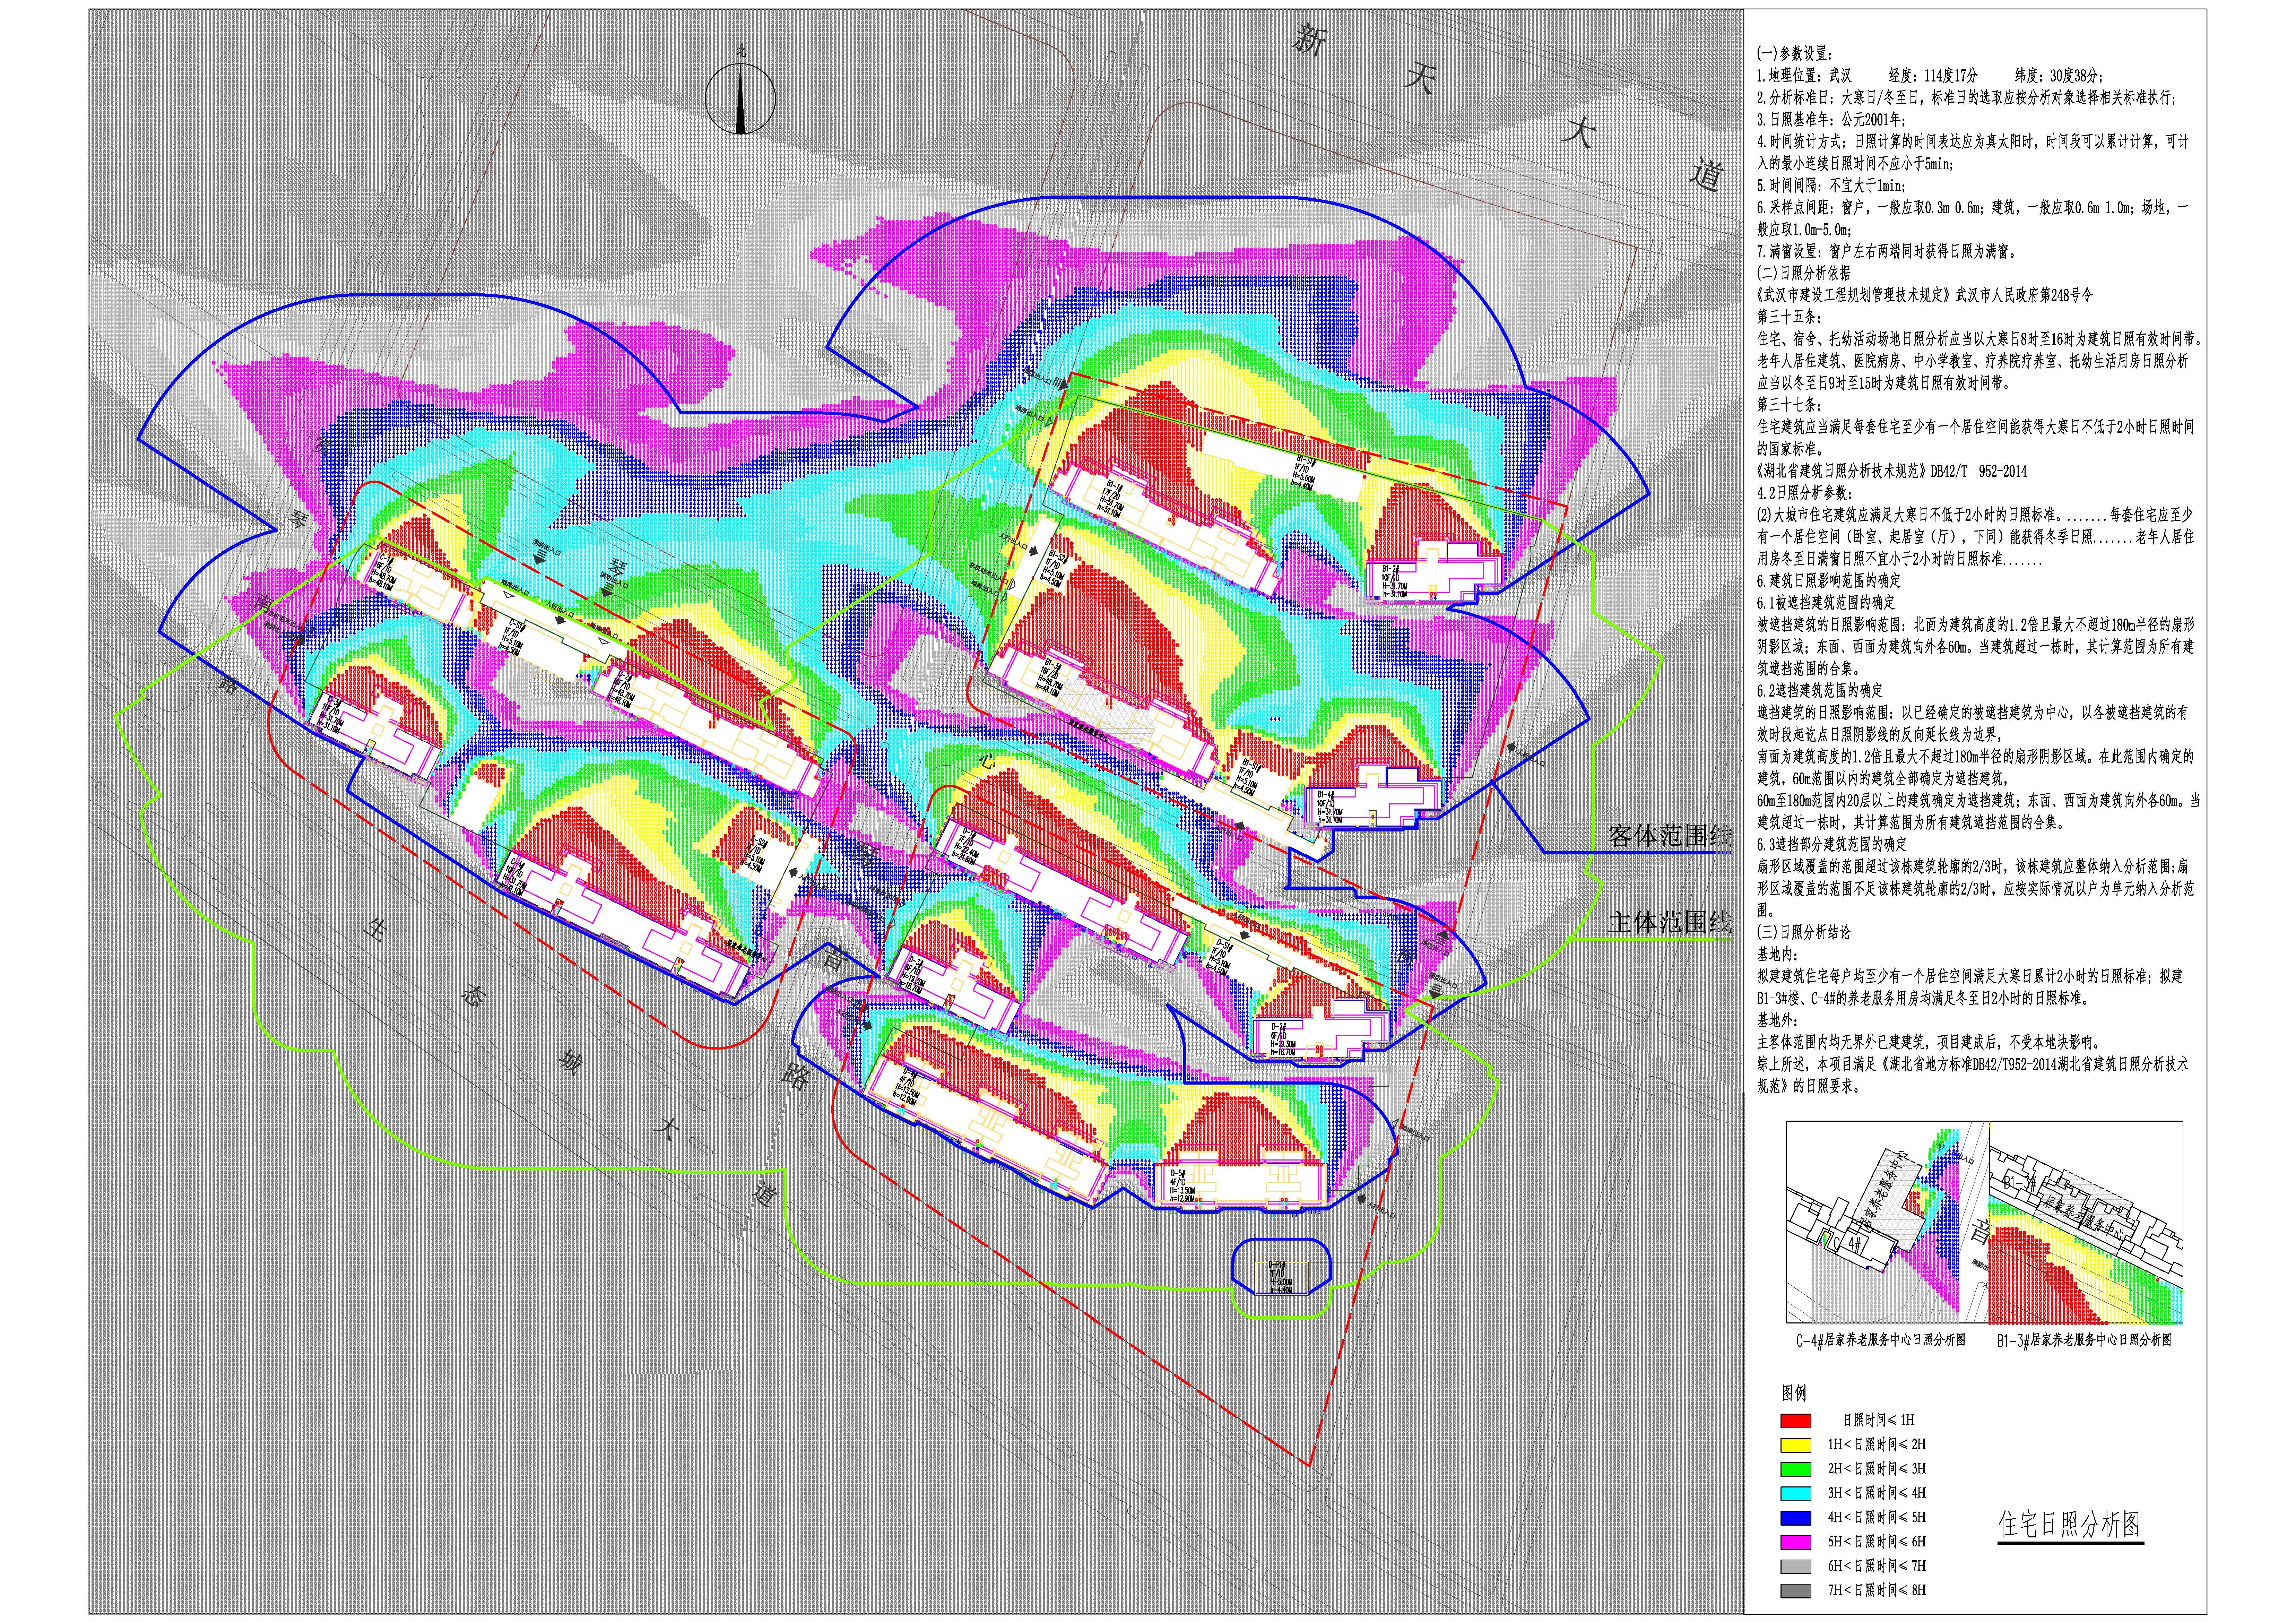The width and height of the screenshot is (2296, 1622).
Task: Click the 图例 legend heading
Action: [x=1794, y=1393]
